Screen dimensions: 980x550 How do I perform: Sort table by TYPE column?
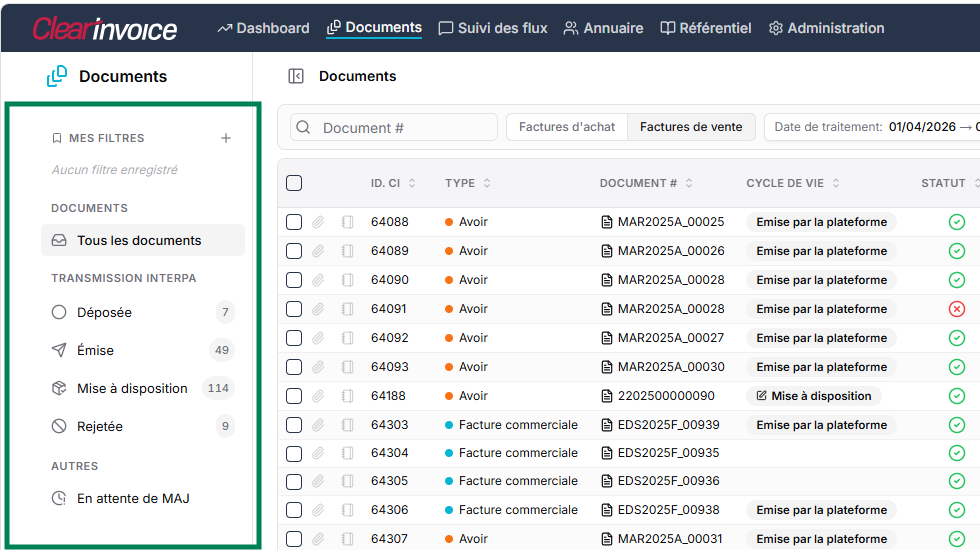pyautogui.click(x=468, y=183)
